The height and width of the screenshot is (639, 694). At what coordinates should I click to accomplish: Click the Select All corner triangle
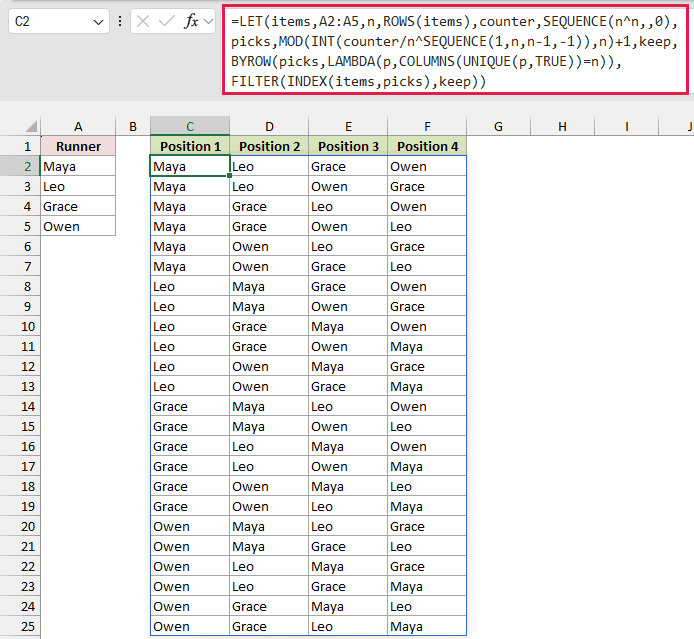coord(31,127)
